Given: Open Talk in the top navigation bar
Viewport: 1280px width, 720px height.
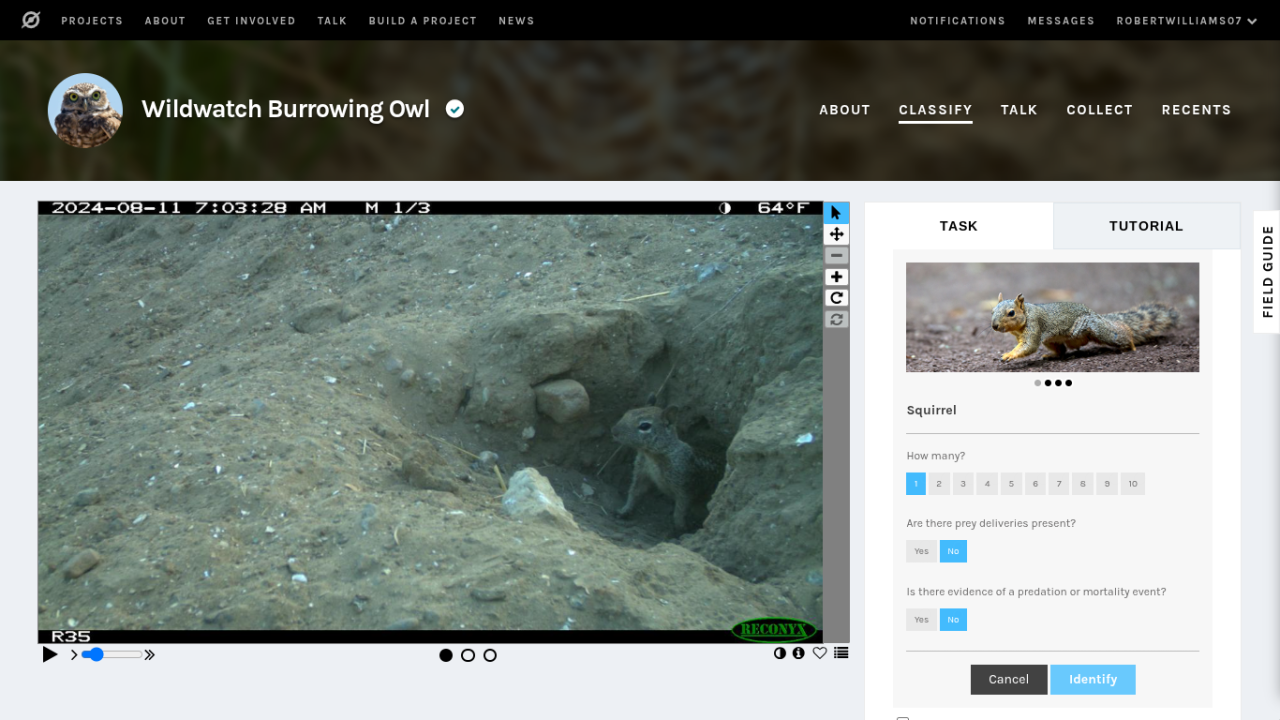Looking at the screenshot, I should coord(332,21).
